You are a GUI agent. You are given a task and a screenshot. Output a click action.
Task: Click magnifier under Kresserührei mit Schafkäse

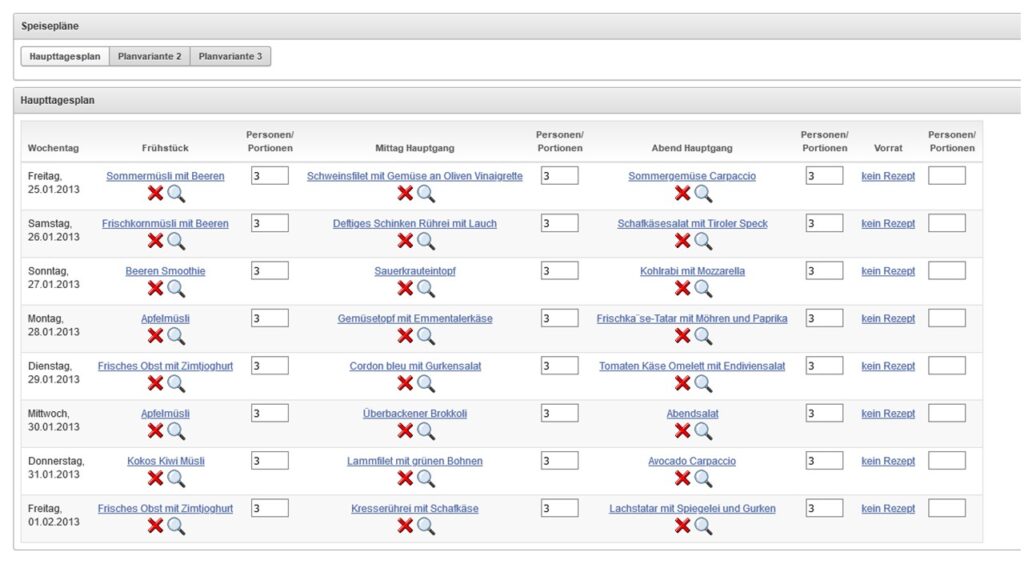tap(426, 526)
